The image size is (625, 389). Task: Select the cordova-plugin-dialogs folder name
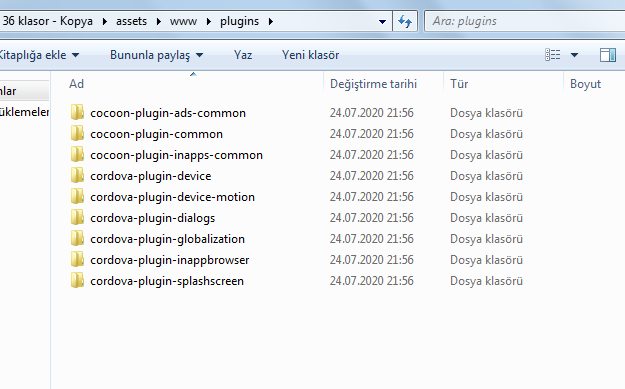(x=153, y=218)
